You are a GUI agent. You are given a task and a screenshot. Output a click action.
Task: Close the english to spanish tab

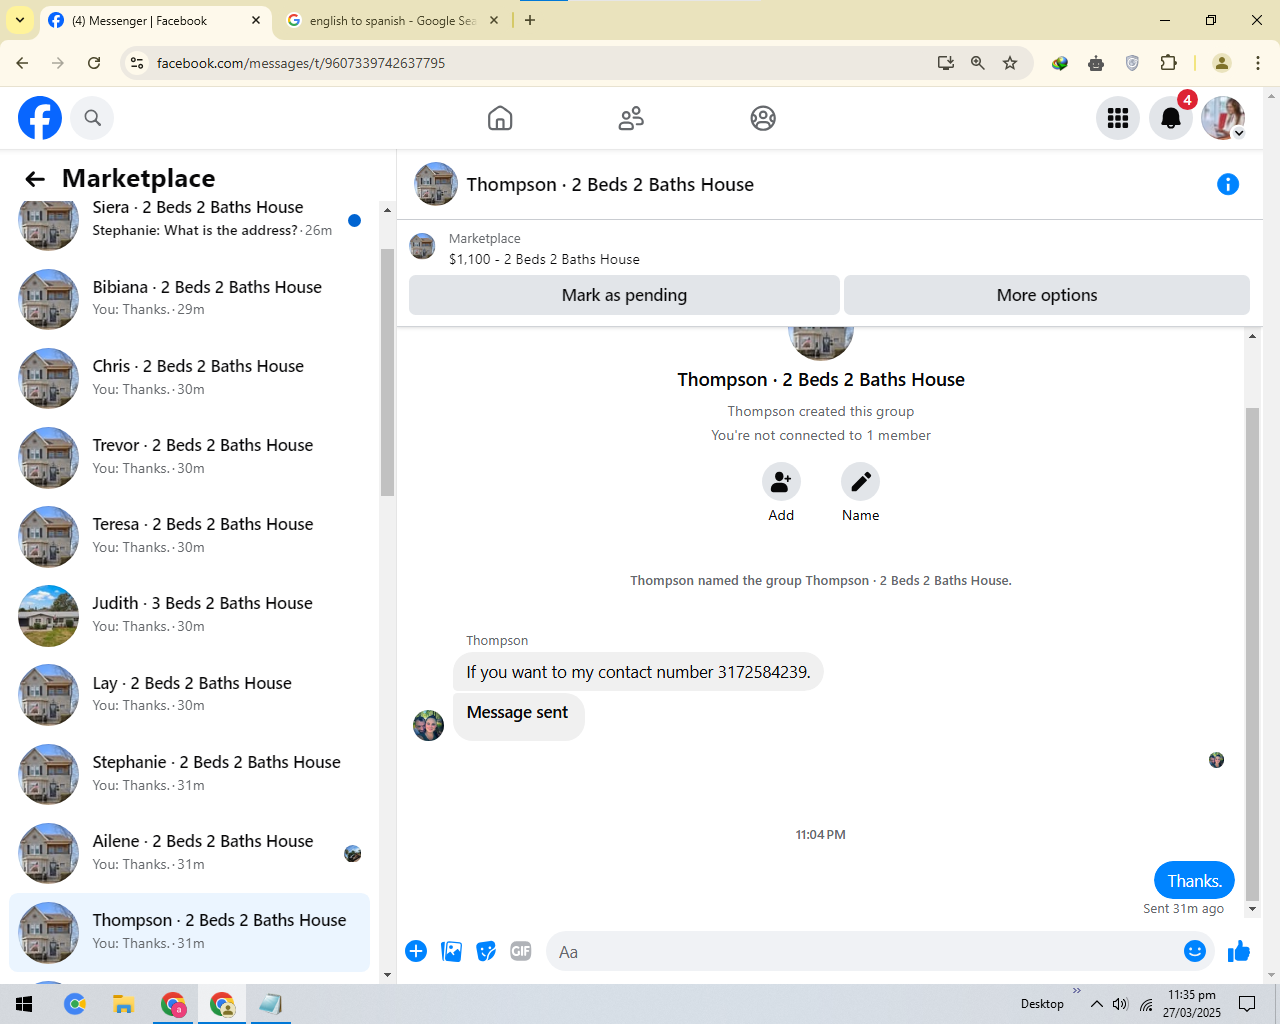pyautogui.click(x=494, y=20)
